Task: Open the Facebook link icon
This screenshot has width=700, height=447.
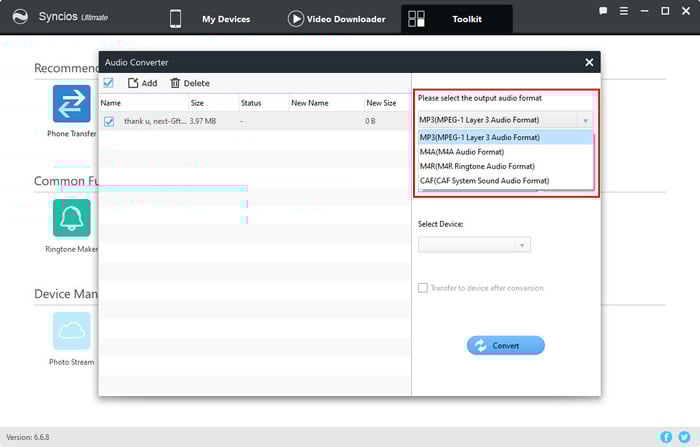Action: pyautogui.click(x=666, y=437)
